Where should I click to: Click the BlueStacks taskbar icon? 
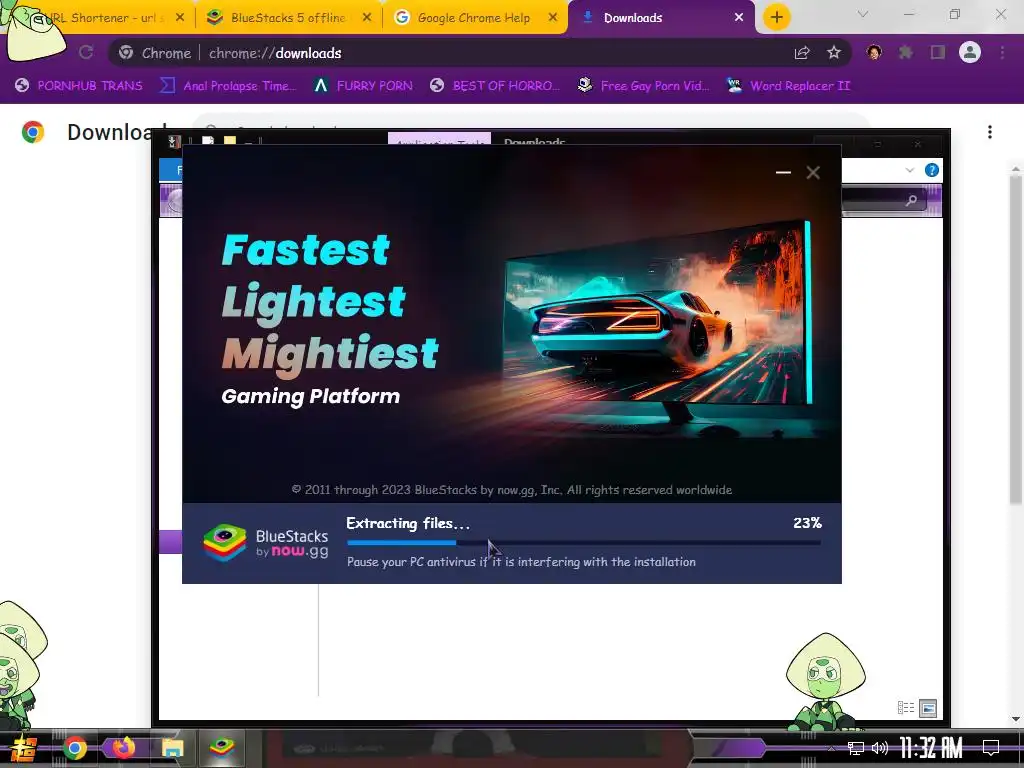[222, 748]
